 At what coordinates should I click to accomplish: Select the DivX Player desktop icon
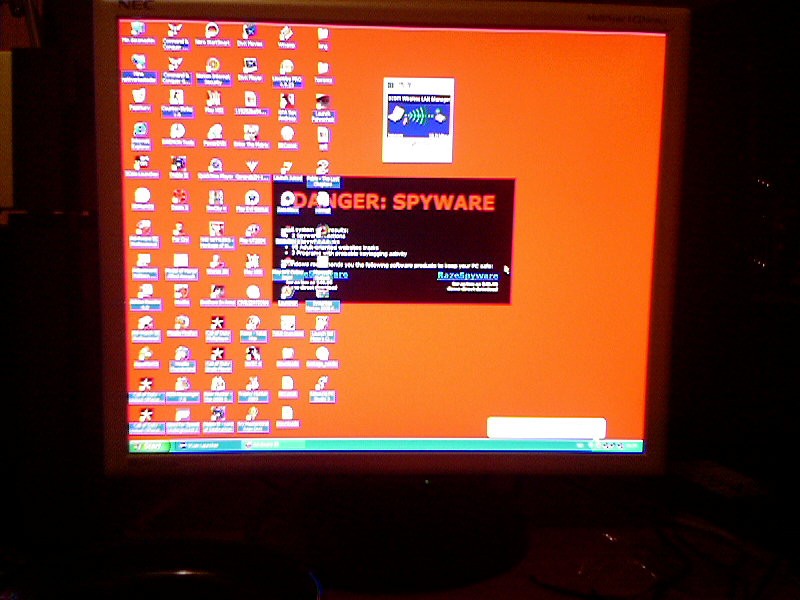[249, 69]
